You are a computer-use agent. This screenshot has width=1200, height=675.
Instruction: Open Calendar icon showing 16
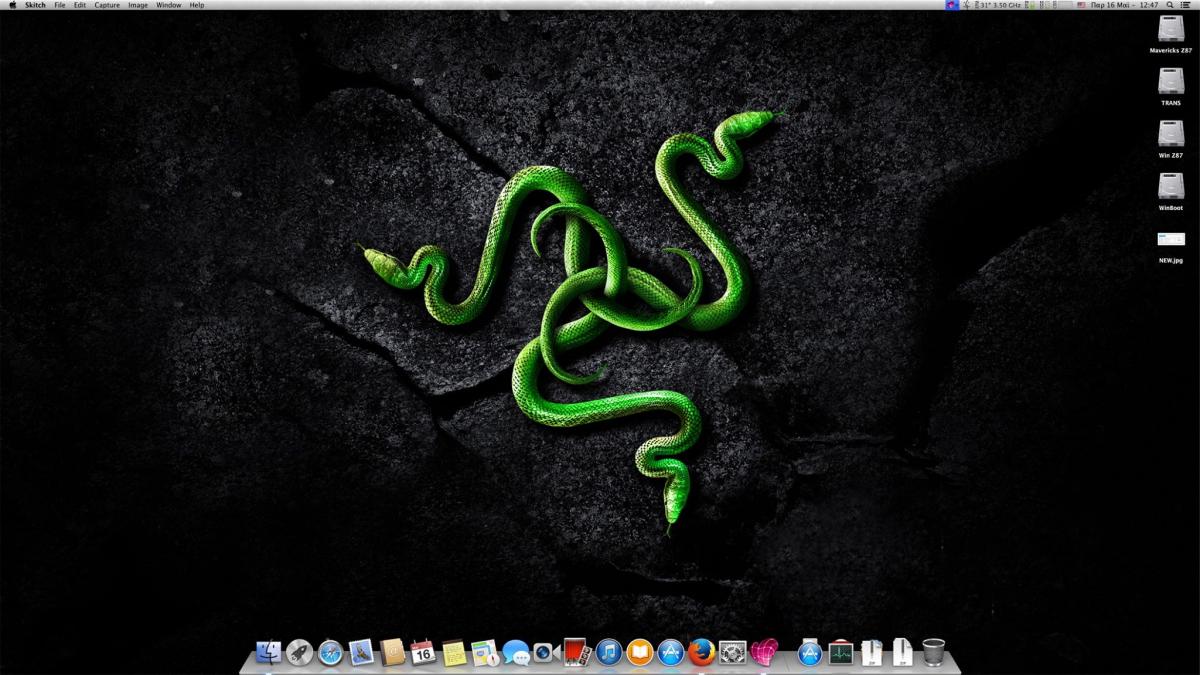click(423, 653)
